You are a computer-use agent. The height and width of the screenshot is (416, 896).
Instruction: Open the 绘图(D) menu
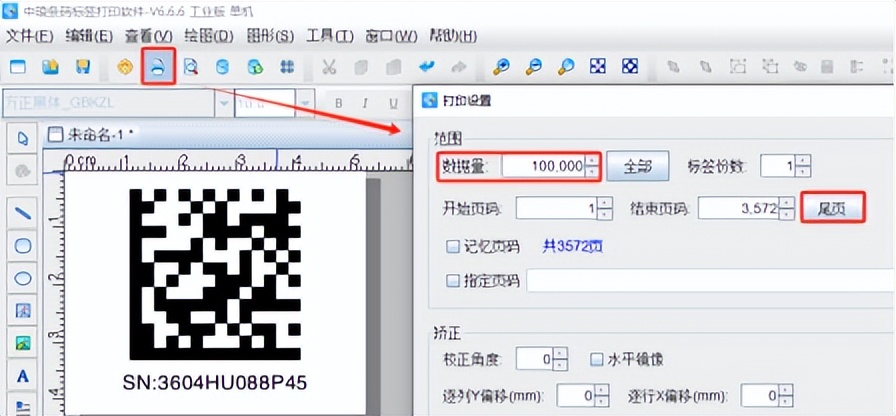click(209, 35)
